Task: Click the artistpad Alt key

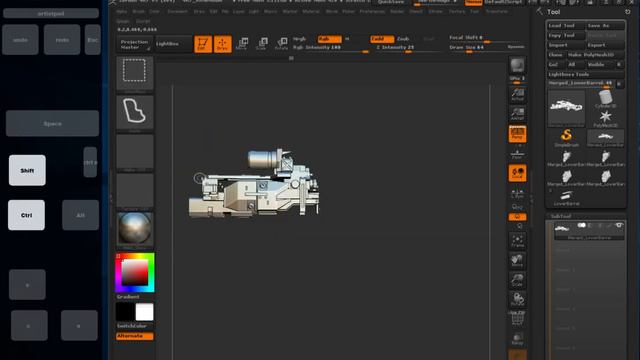Action: click(x=80, y=215)
